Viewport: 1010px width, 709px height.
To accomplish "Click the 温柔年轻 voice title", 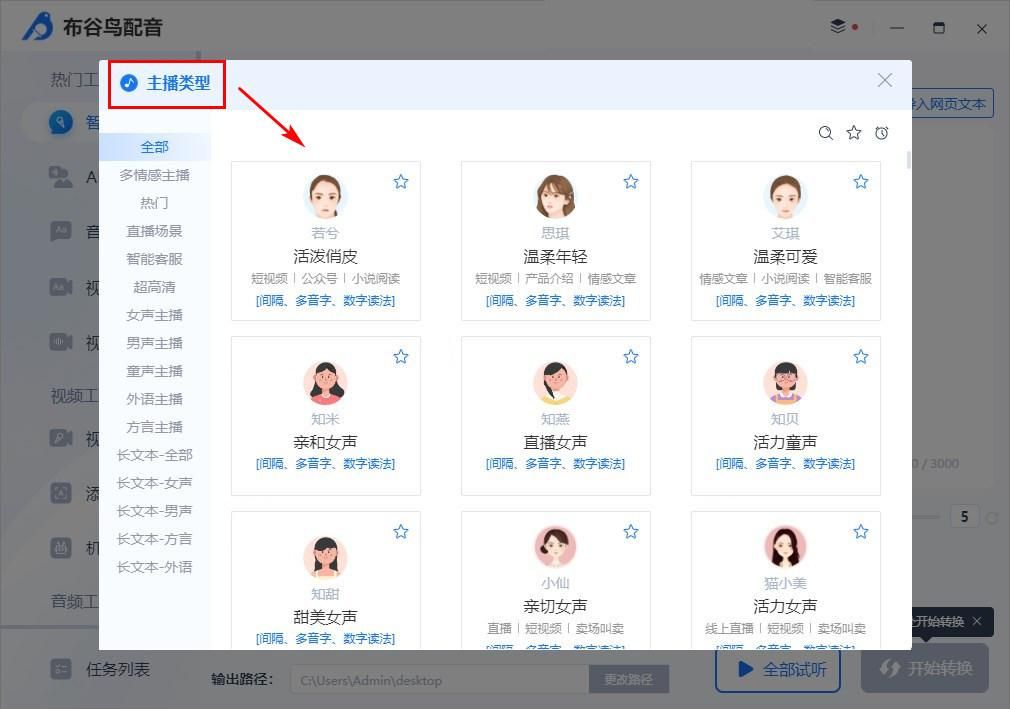I will tap(555, 256).
